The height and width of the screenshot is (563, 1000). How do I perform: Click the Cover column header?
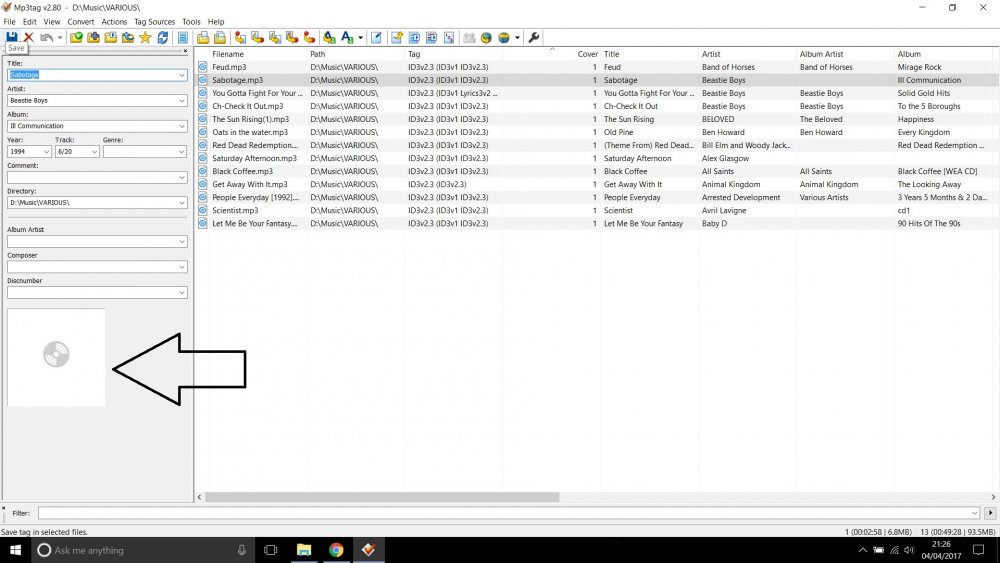587,54
